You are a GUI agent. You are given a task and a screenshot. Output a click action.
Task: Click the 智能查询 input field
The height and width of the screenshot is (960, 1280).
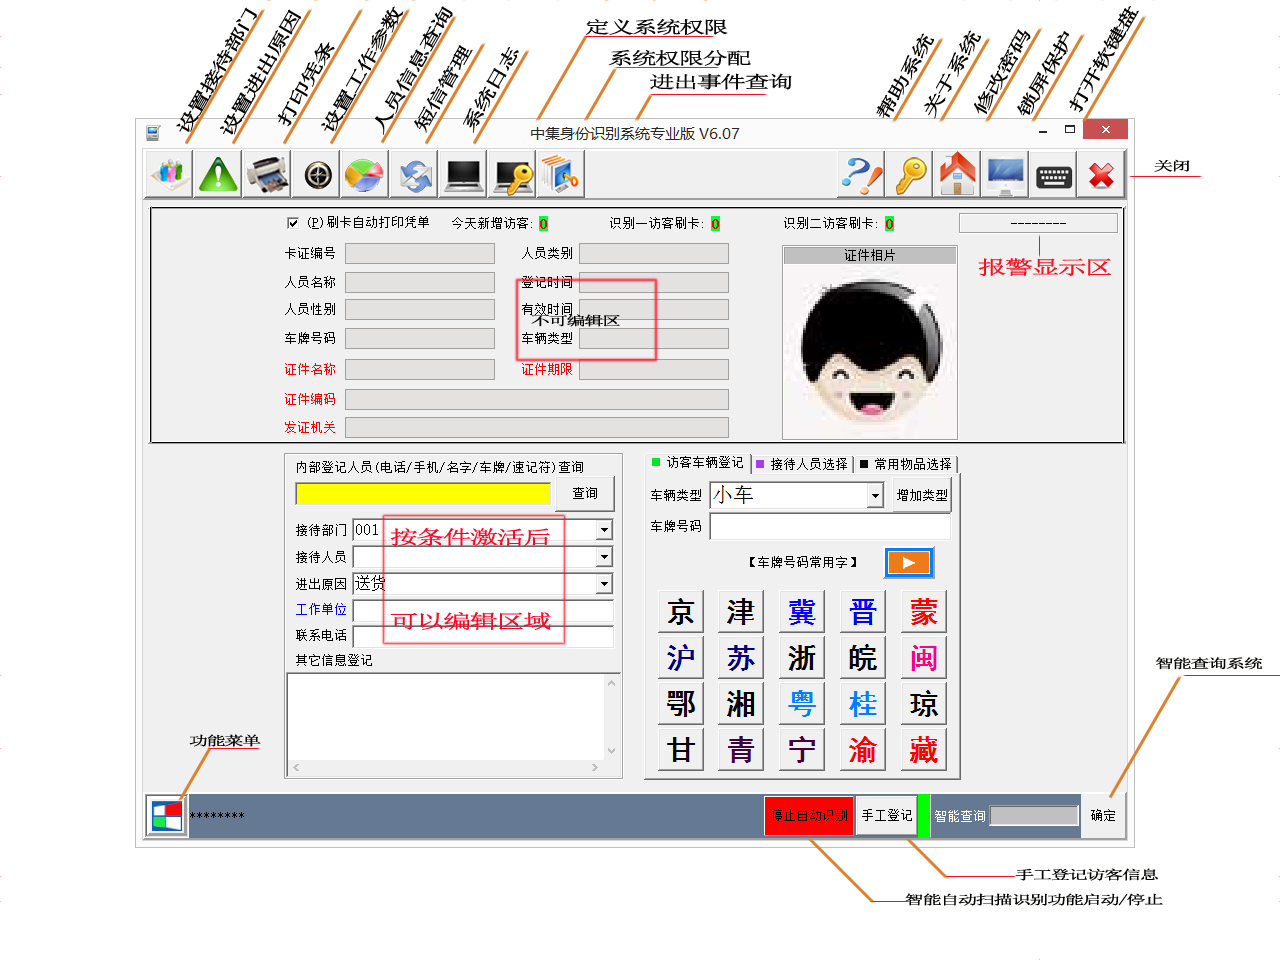[1034, 816]
